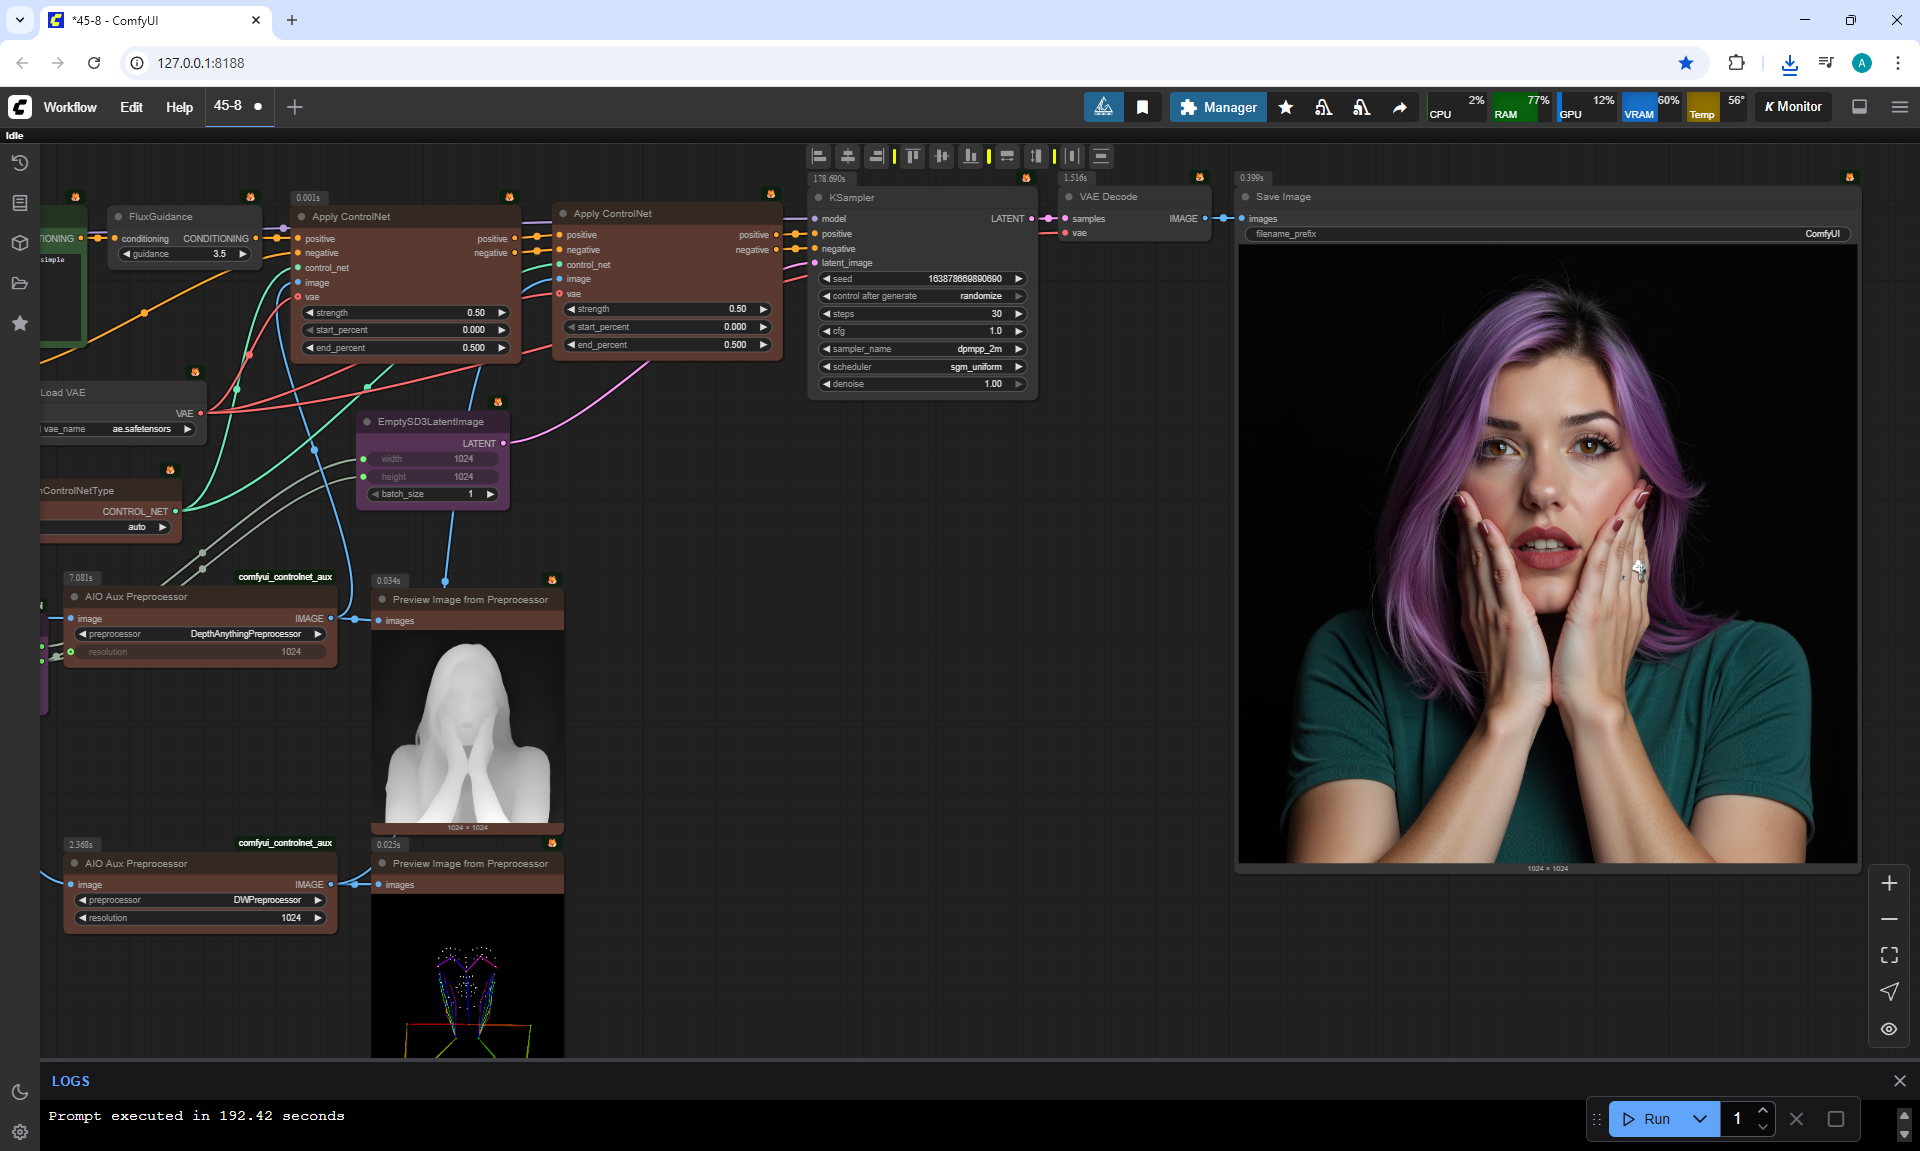Viewport: 1920px width, 1151px height.
Task: Click the Manager button
Action: pyautogui.click(x=1218, y=107)
